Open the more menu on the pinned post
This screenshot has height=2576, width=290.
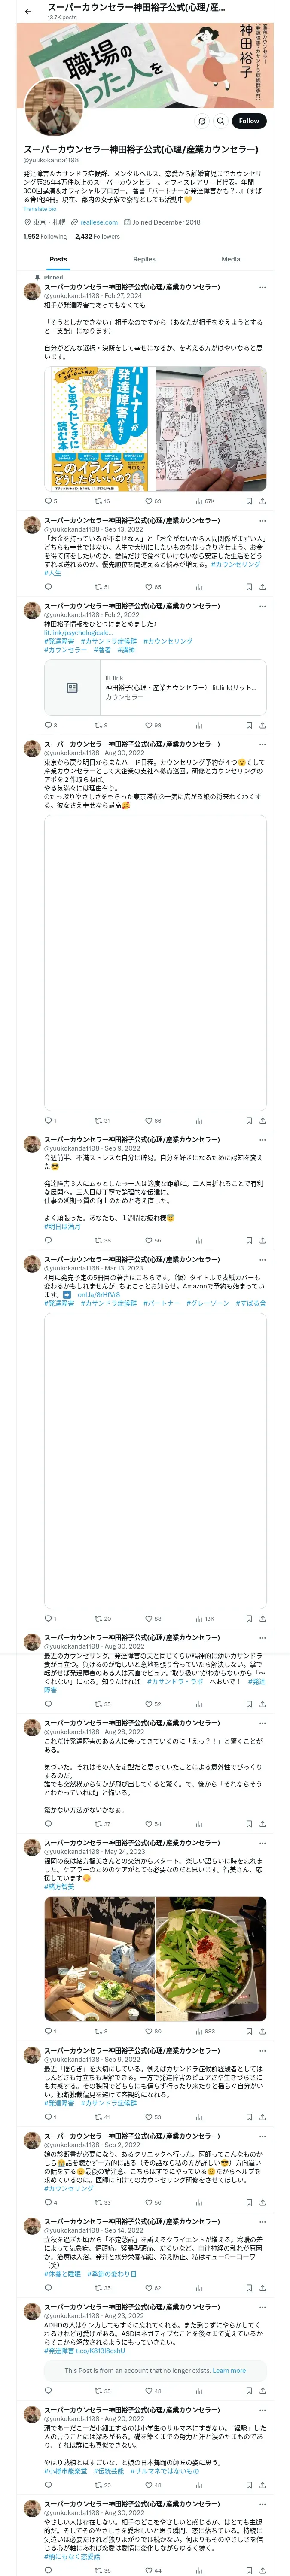tap(262, 287)
